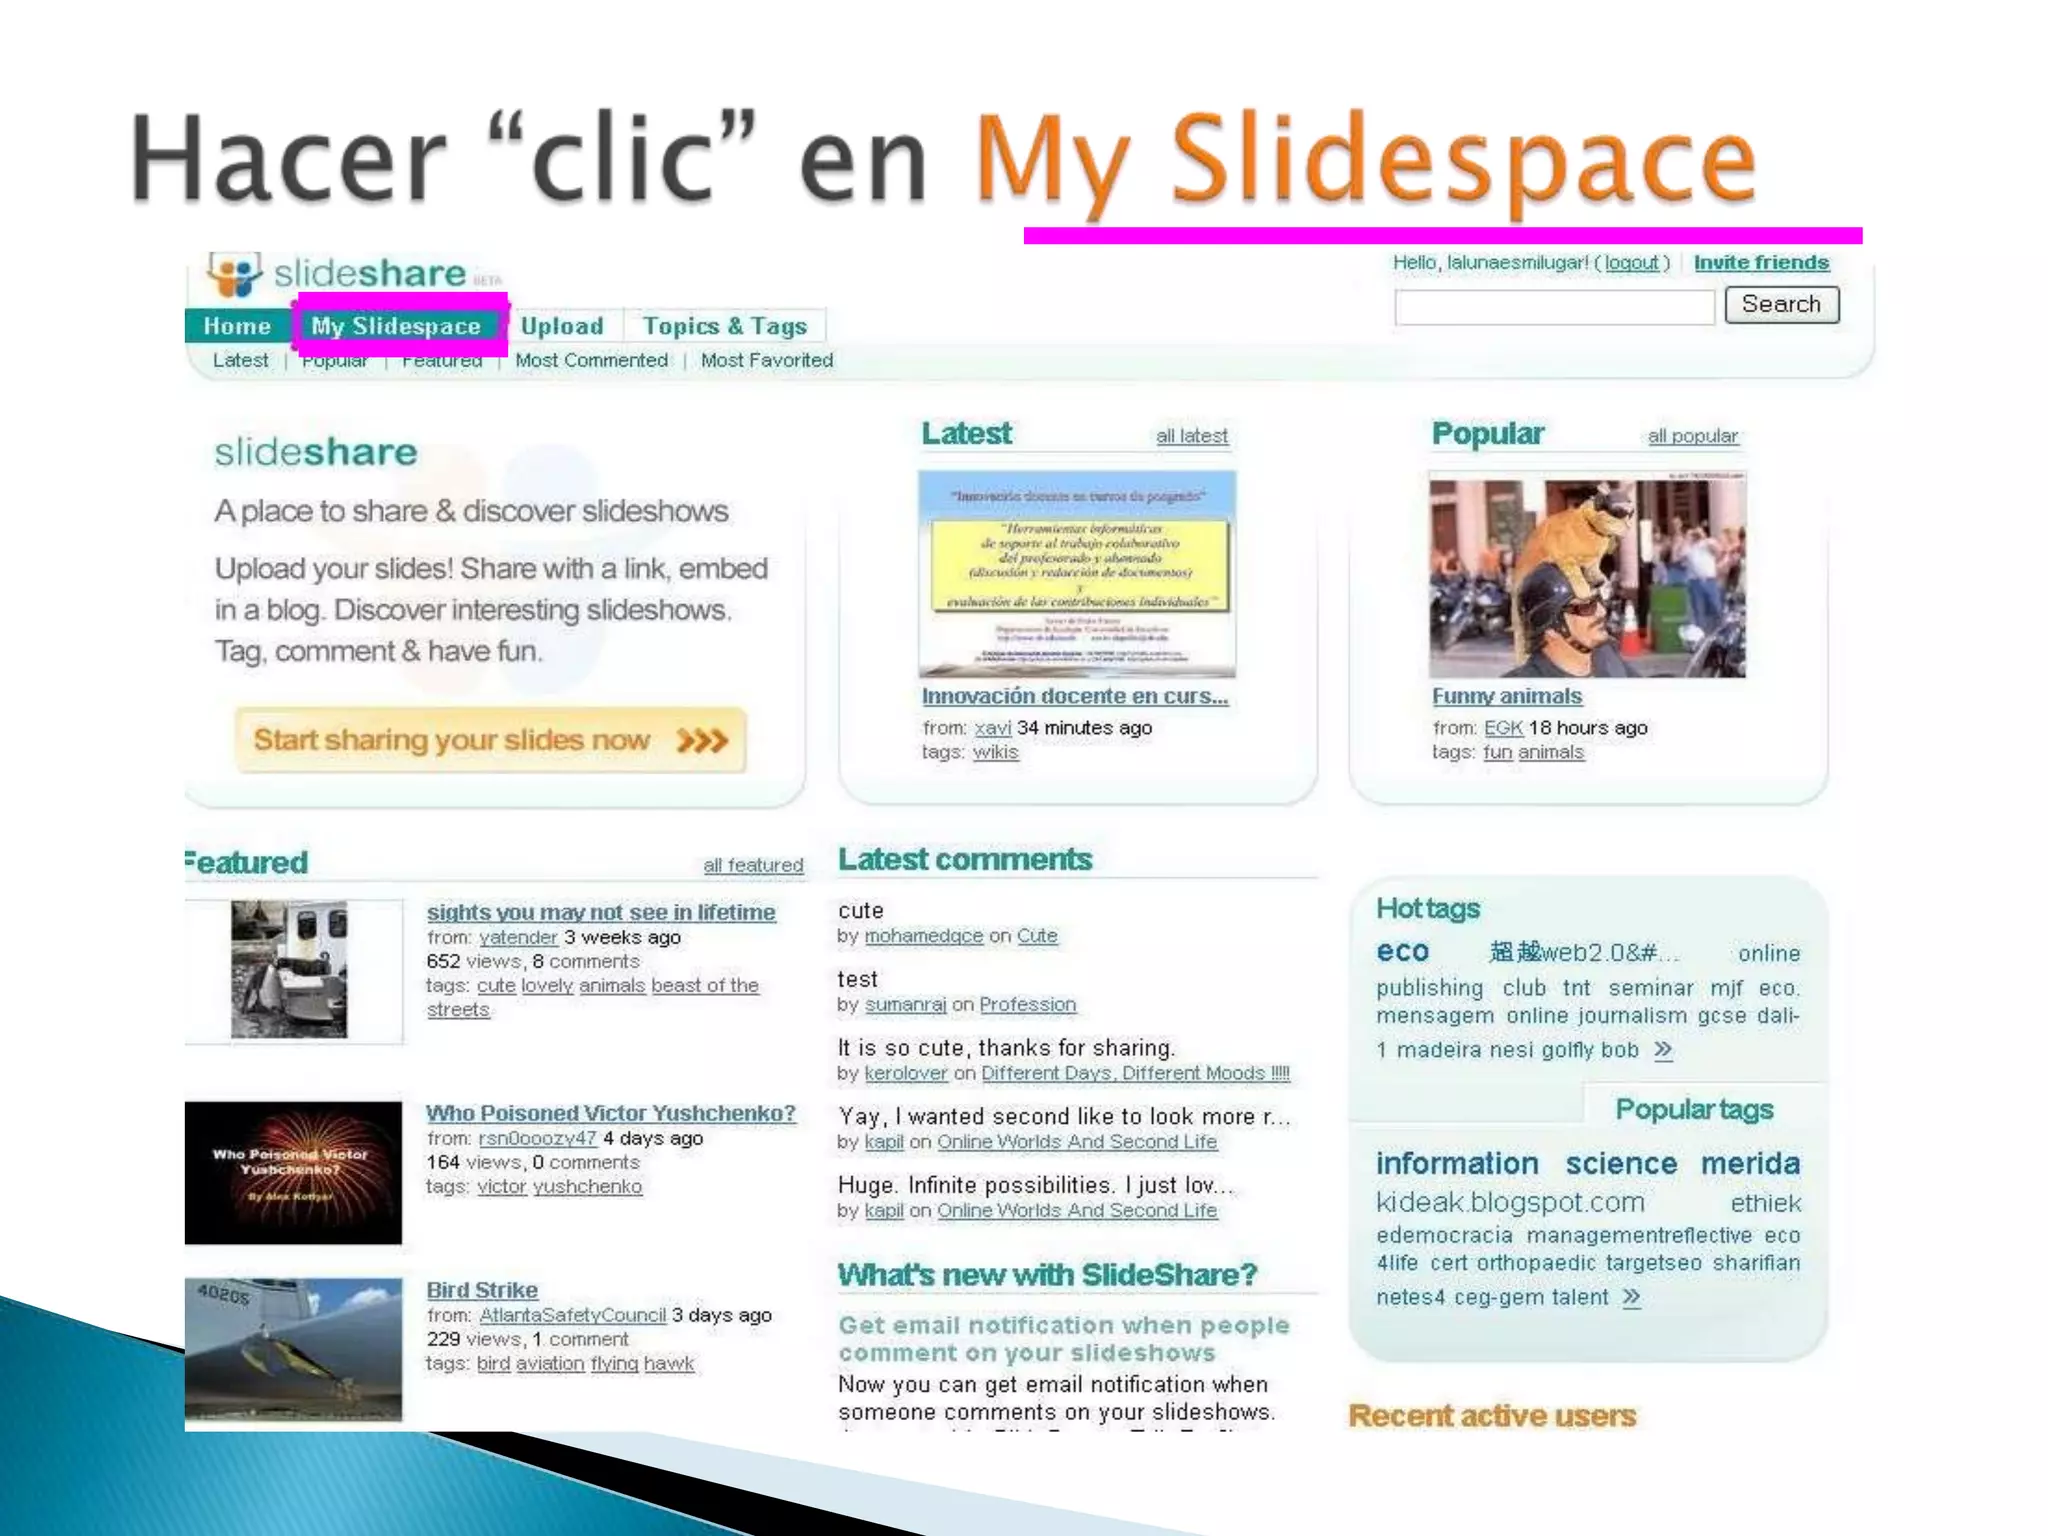Viewport: 2048px width, 1536px height.
Task: Open AtlantaSafetyCouncil profile link
Action: click(x=572, y=1315)
